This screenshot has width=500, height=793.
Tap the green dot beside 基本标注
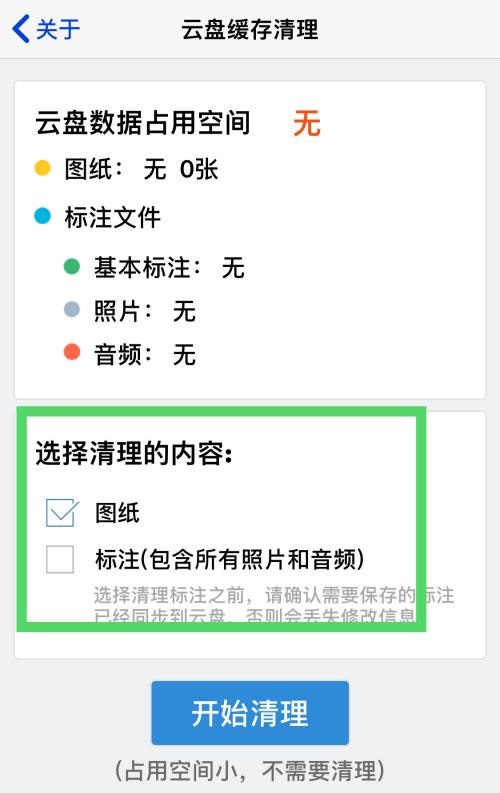72,266
